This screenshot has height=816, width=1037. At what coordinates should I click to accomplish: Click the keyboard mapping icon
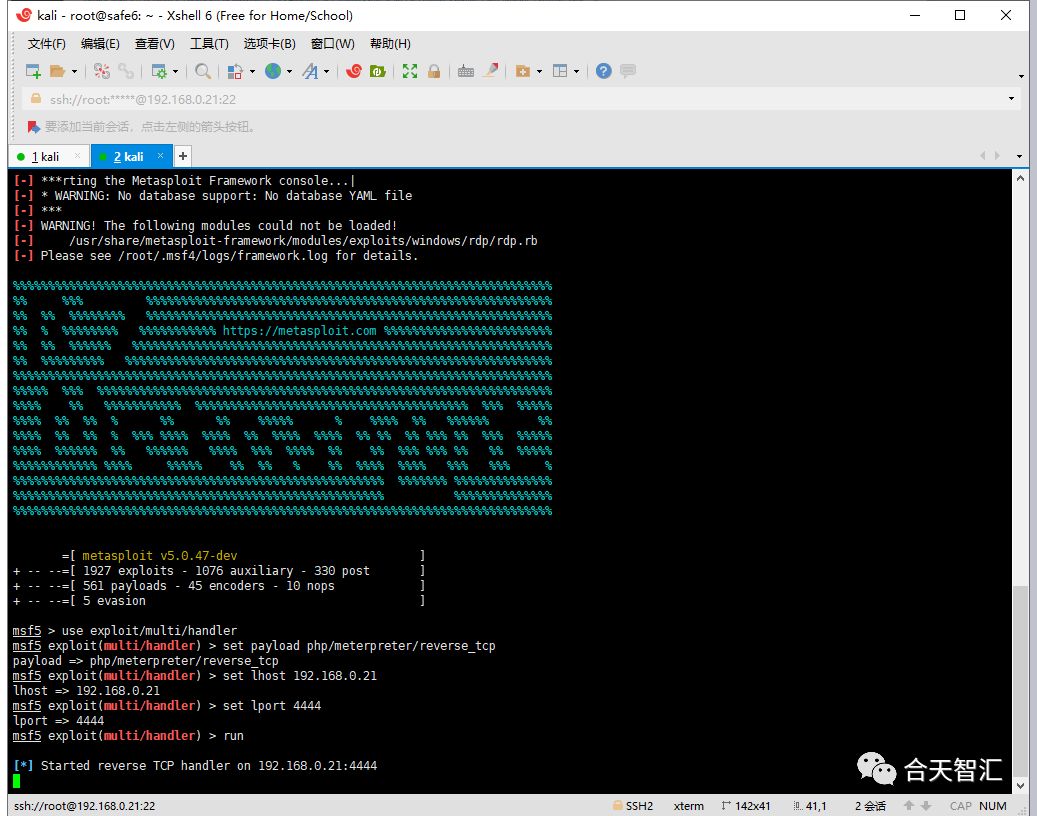coord(466,71)
